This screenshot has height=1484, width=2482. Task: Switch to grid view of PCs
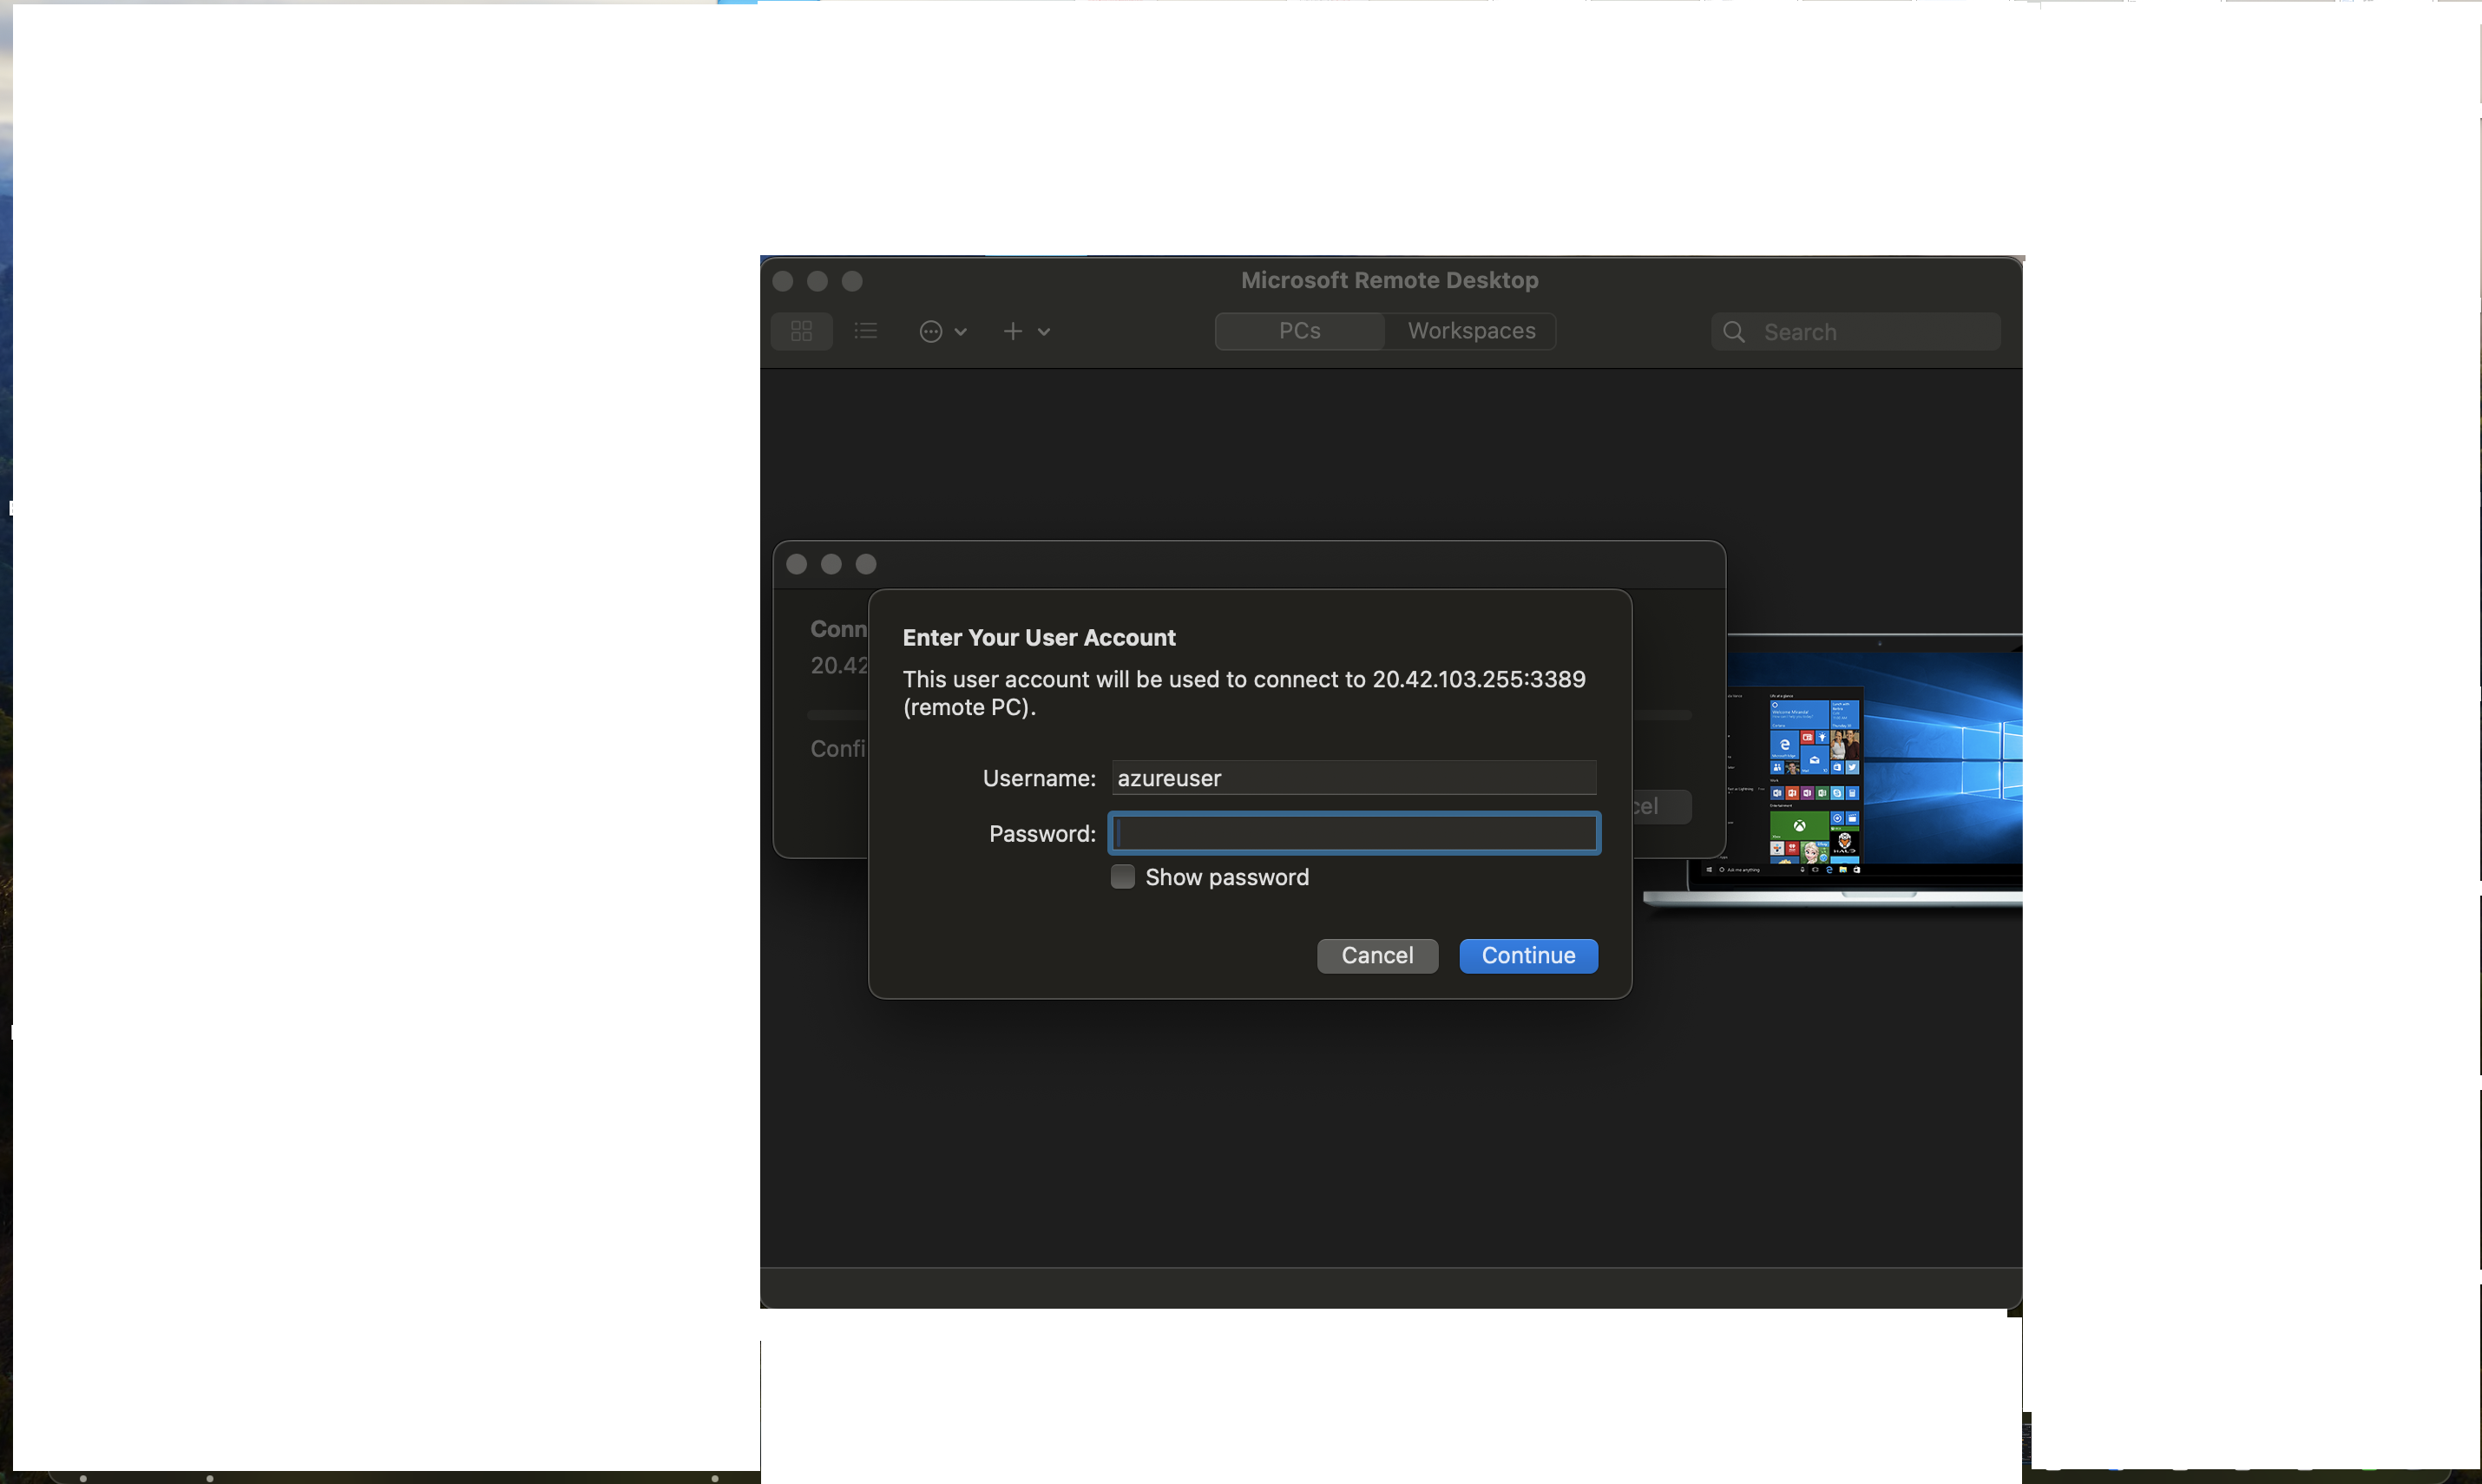pos(801,331)
